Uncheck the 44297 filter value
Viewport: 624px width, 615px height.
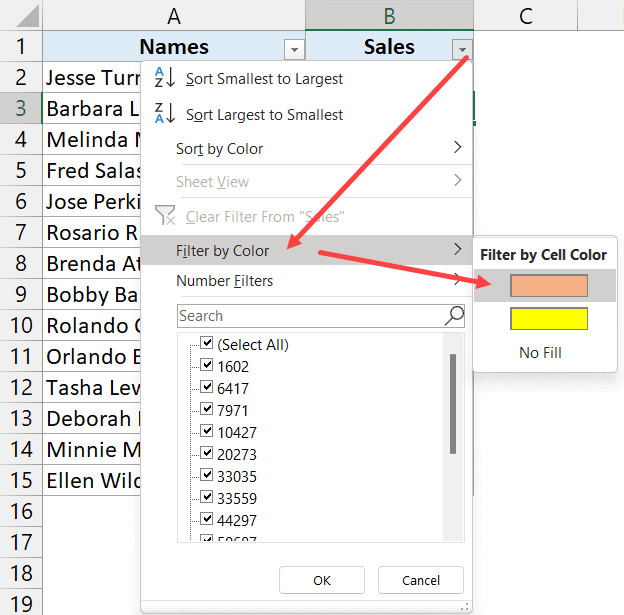[207, 519]
